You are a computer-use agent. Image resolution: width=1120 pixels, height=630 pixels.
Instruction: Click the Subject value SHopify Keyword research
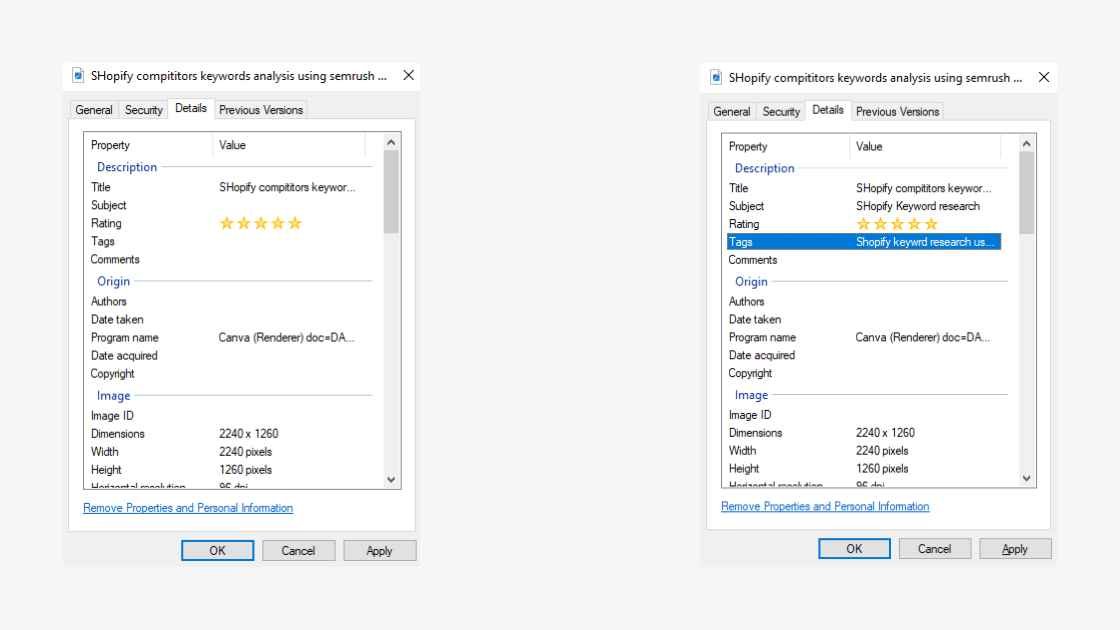918,206
